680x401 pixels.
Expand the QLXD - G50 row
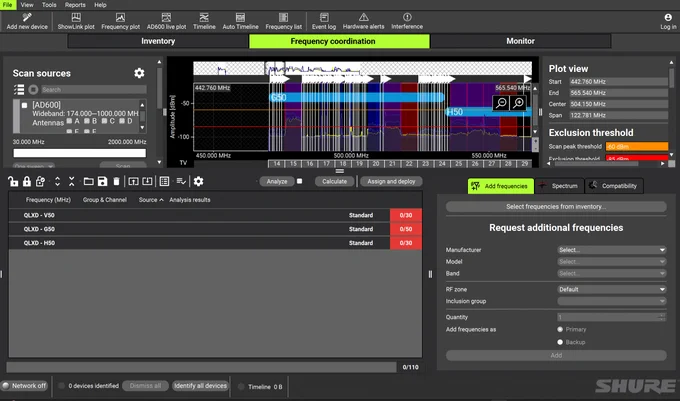coord(215,229)
